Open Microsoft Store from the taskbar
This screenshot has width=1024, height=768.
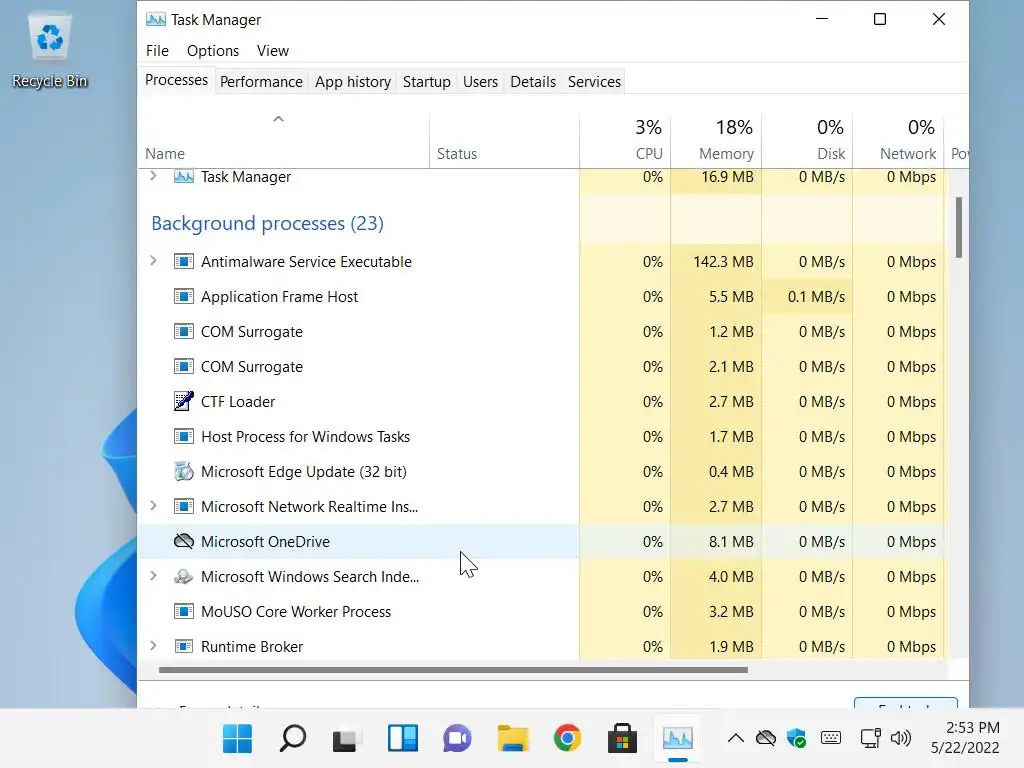622,739
